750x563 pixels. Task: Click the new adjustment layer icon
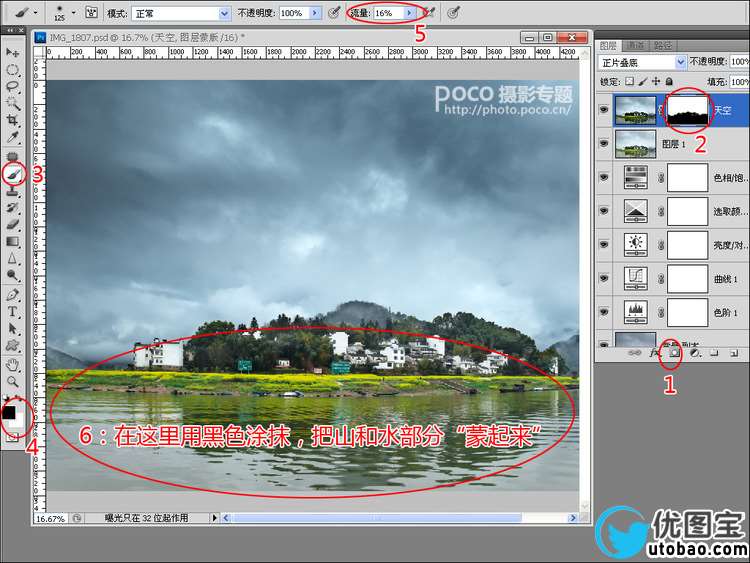point(695,353)
